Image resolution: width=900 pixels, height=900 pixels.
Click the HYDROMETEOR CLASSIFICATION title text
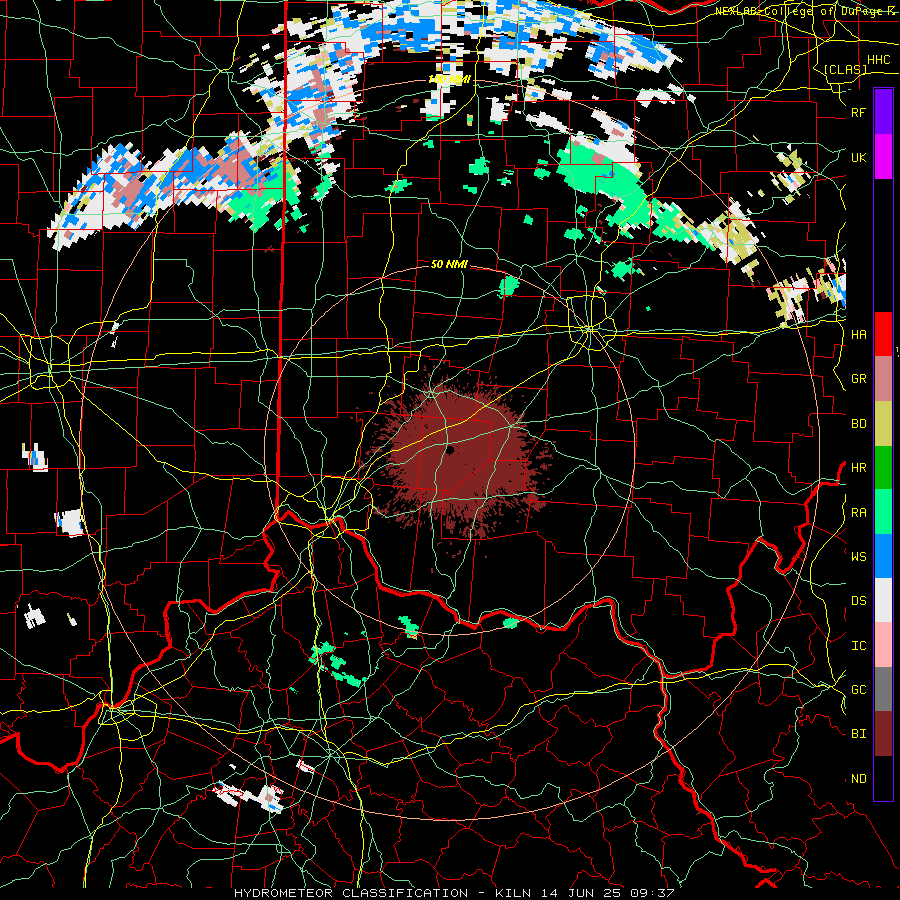coord(351,893)
